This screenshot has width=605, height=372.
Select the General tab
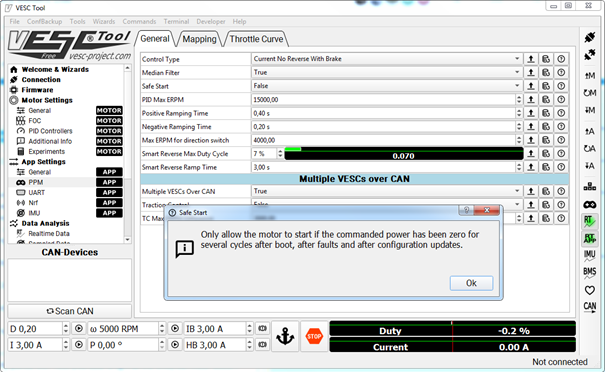pos(155,39)
